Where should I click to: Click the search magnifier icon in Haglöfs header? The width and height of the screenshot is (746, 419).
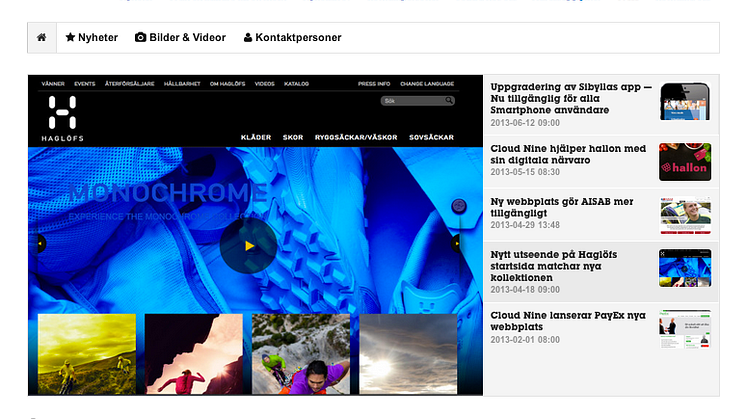click(x=449, y=100)
